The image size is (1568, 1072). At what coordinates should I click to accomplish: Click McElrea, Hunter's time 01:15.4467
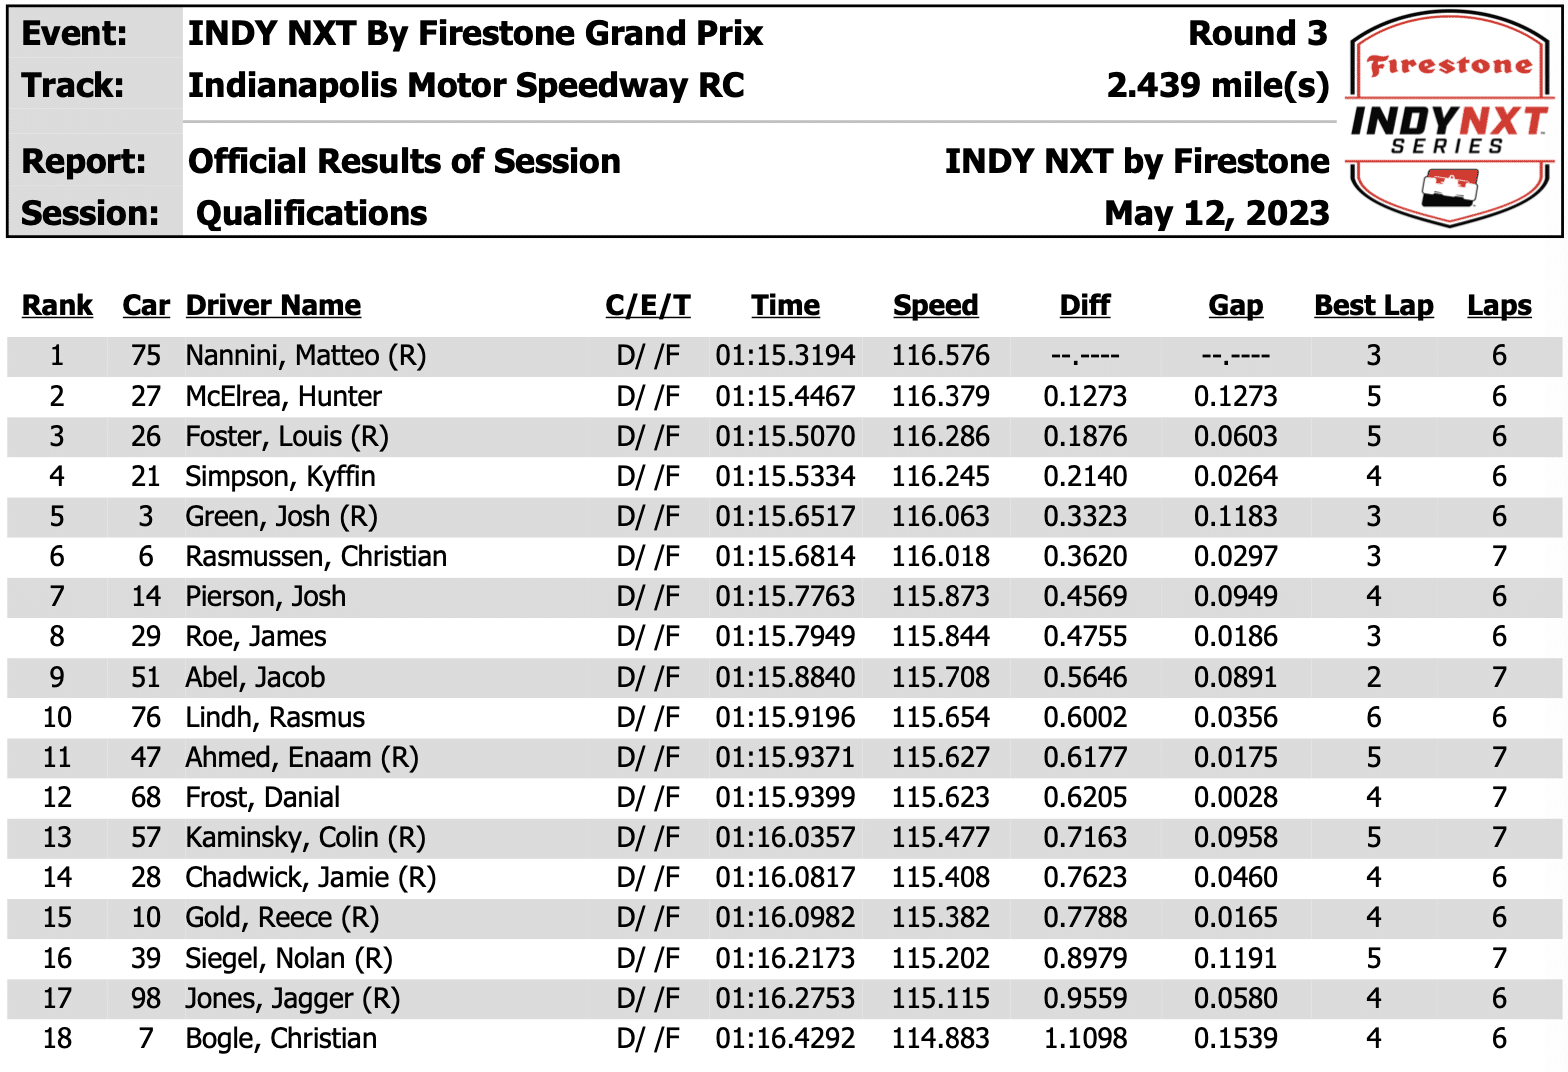click(785, 396)
